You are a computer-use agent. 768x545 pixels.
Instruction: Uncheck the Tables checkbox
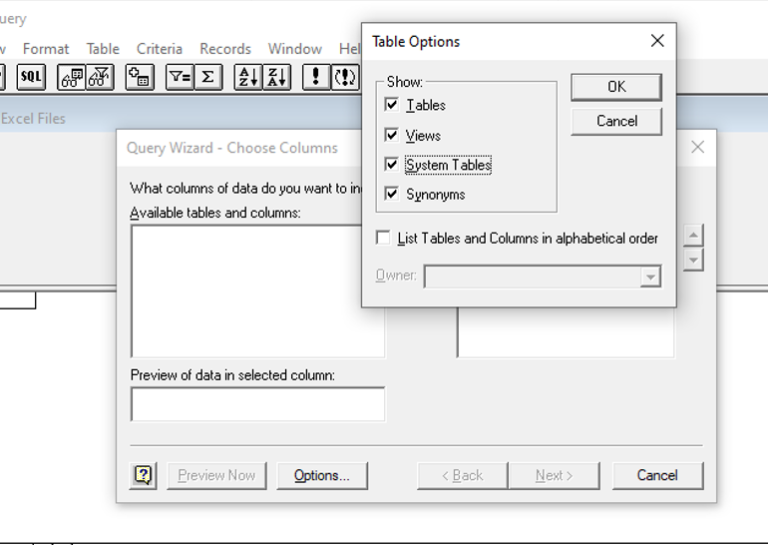[x=391, y=104]
